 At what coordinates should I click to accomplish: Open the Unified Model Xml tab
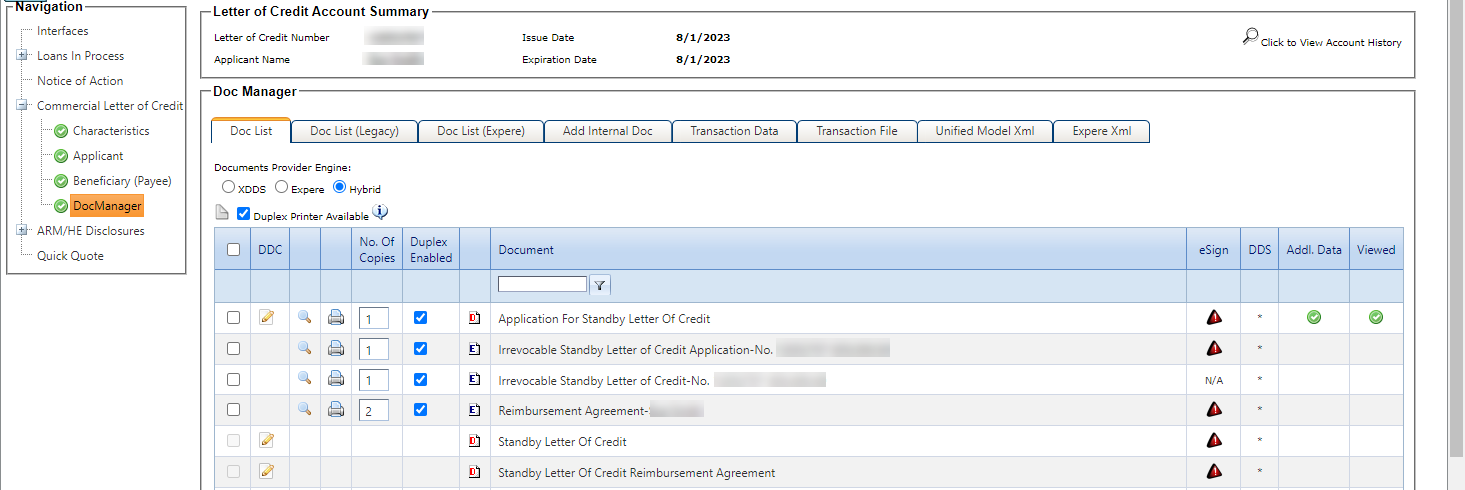point(985,131)
